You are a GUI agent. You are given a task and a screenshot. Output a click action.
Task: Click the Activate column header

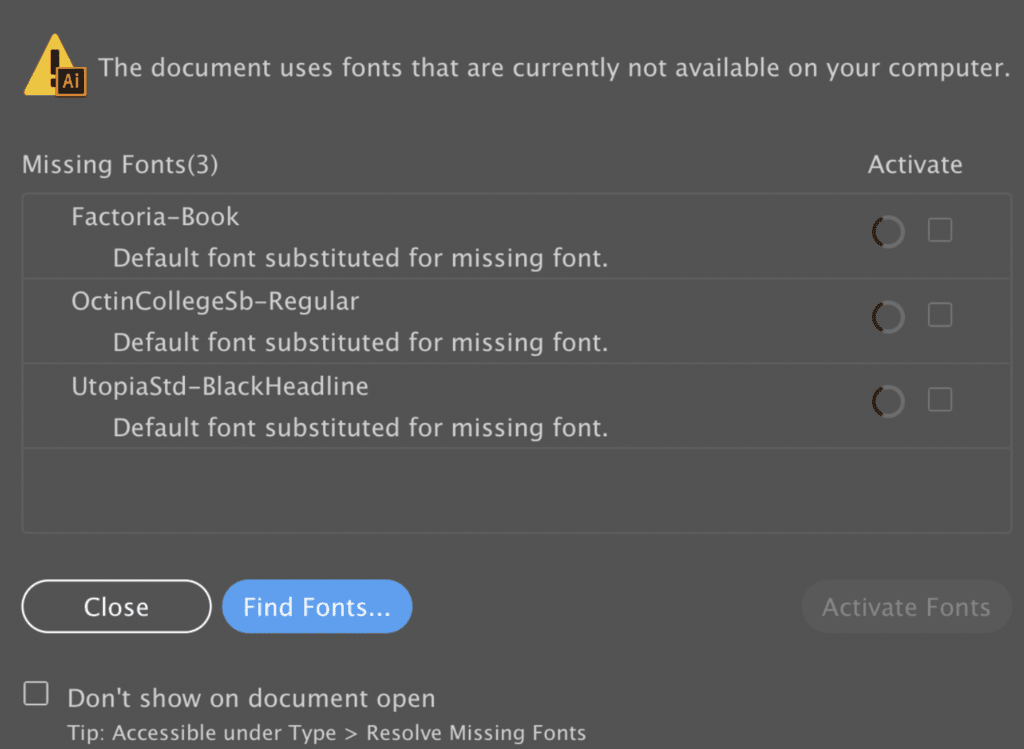(x=914, y=164)
